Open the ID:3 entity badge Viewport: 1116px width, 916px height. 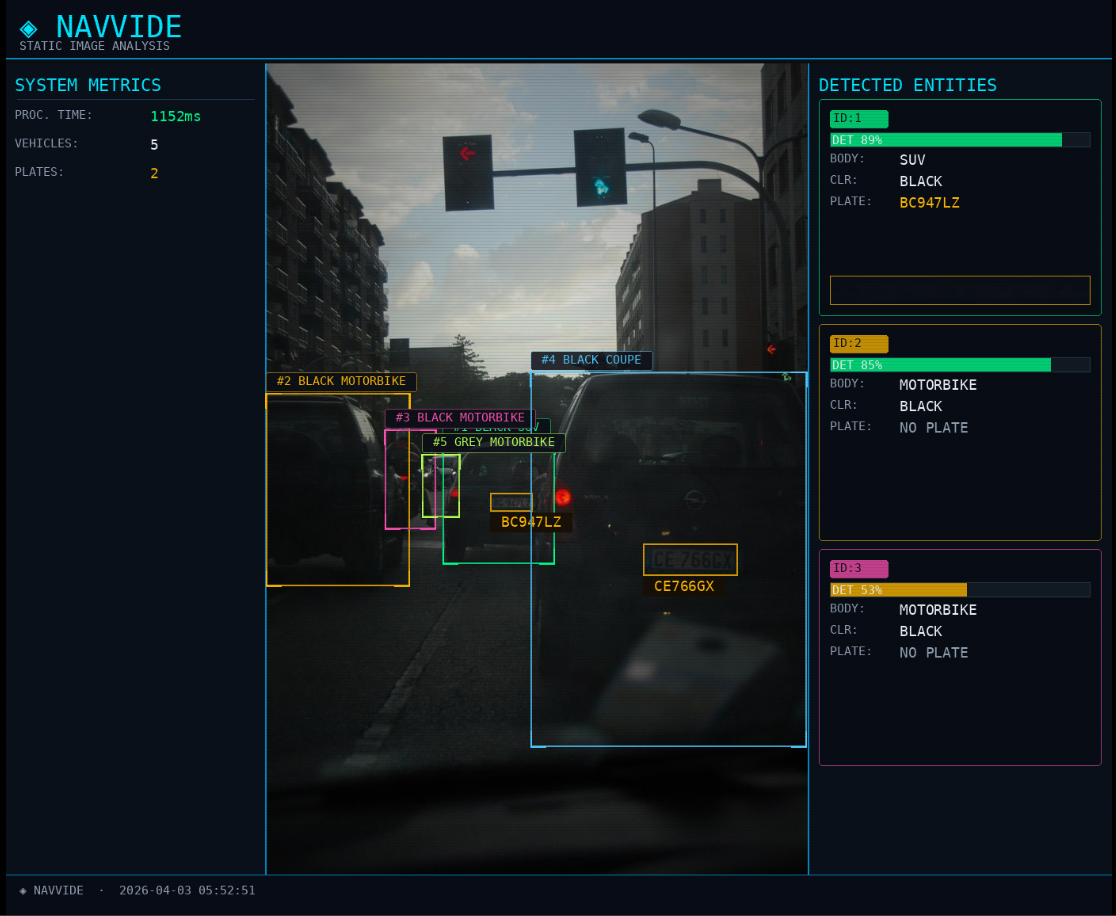tap(858, 568)
